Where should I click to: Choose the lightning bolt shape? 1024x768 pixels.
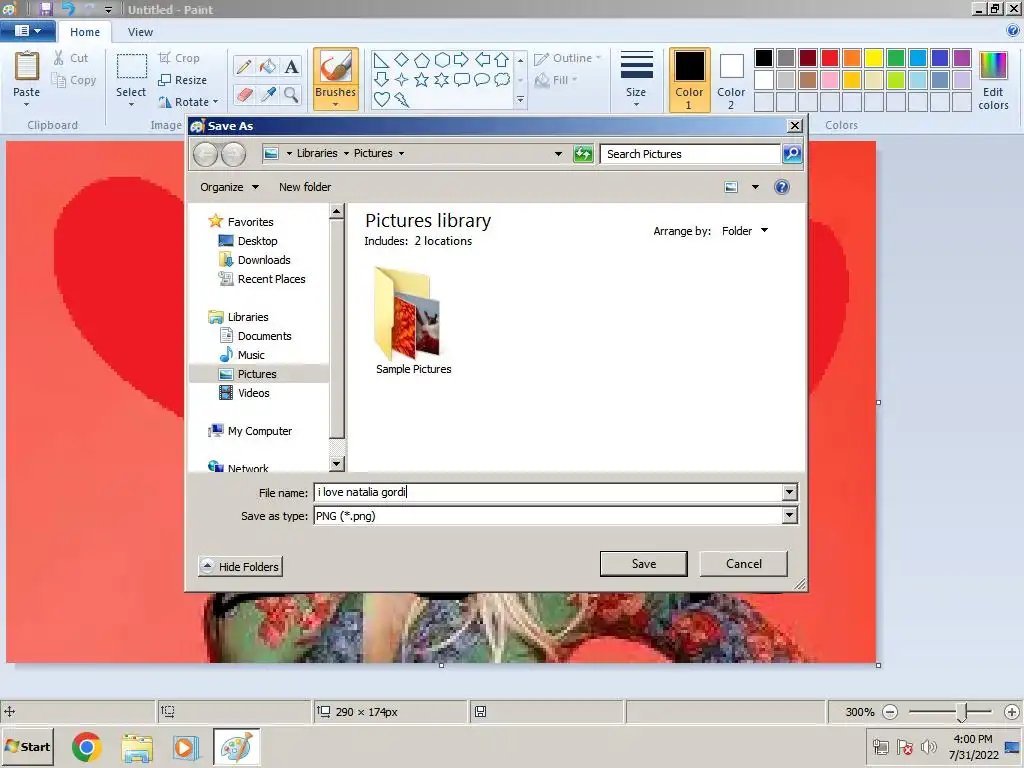tap(402, 99)
